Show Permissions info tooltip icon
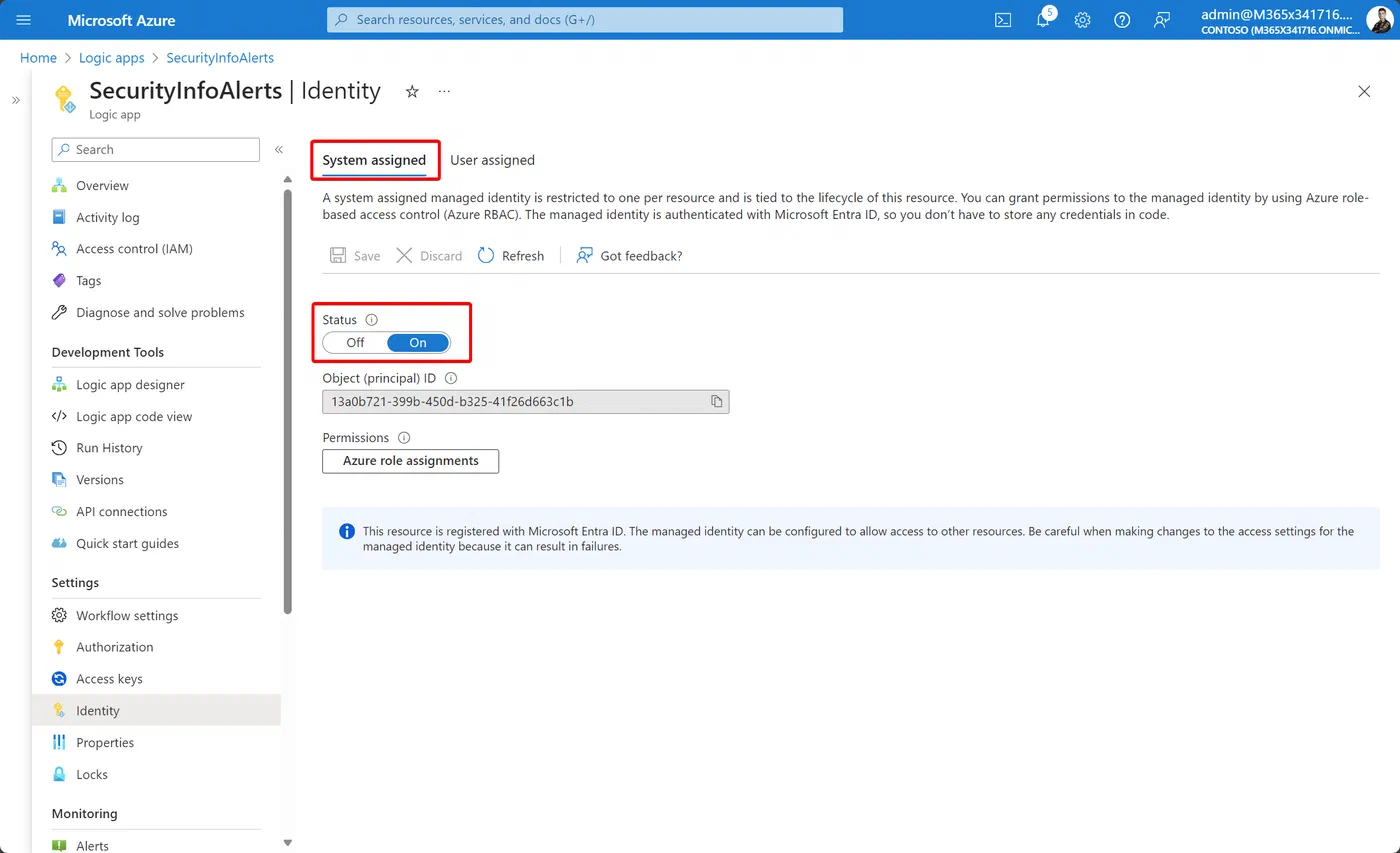Image resolution: width=1400 pixels, height=853 pixels. pyautogui.click(x=404, y=438)
